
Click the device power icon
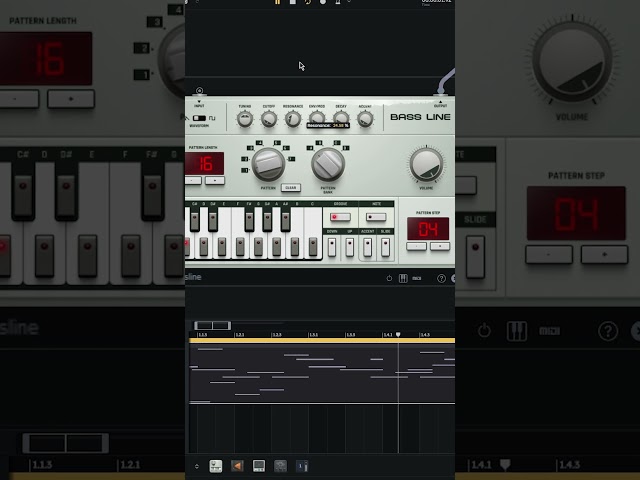click(x=389, y=278)
